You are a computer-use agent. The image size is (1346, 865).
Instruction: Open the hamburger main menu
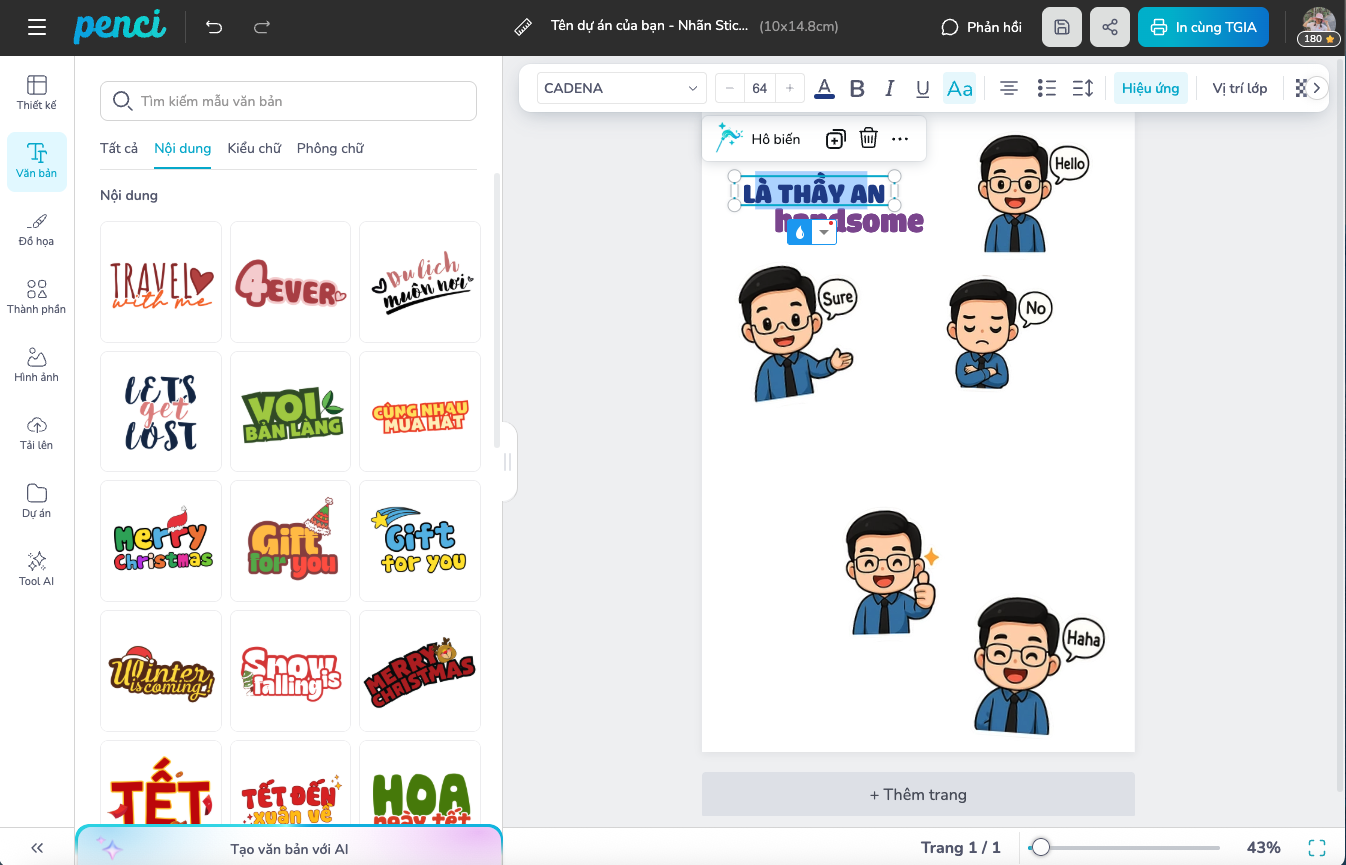click(x=37, y=27)
